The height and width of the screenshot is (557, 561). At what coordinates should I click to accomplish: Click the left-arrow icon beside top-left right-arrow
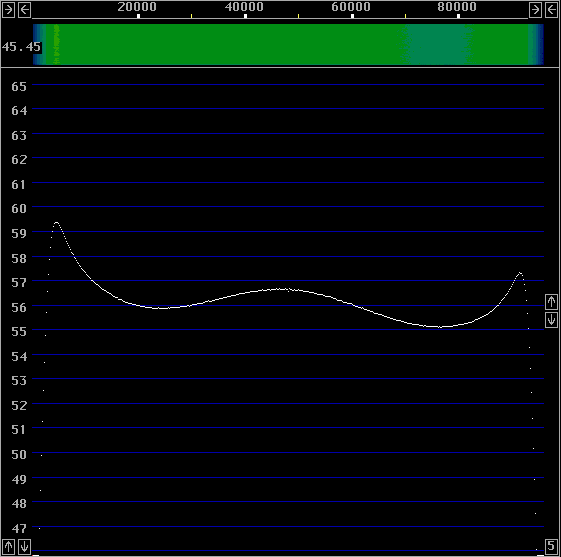coord(24,10)
